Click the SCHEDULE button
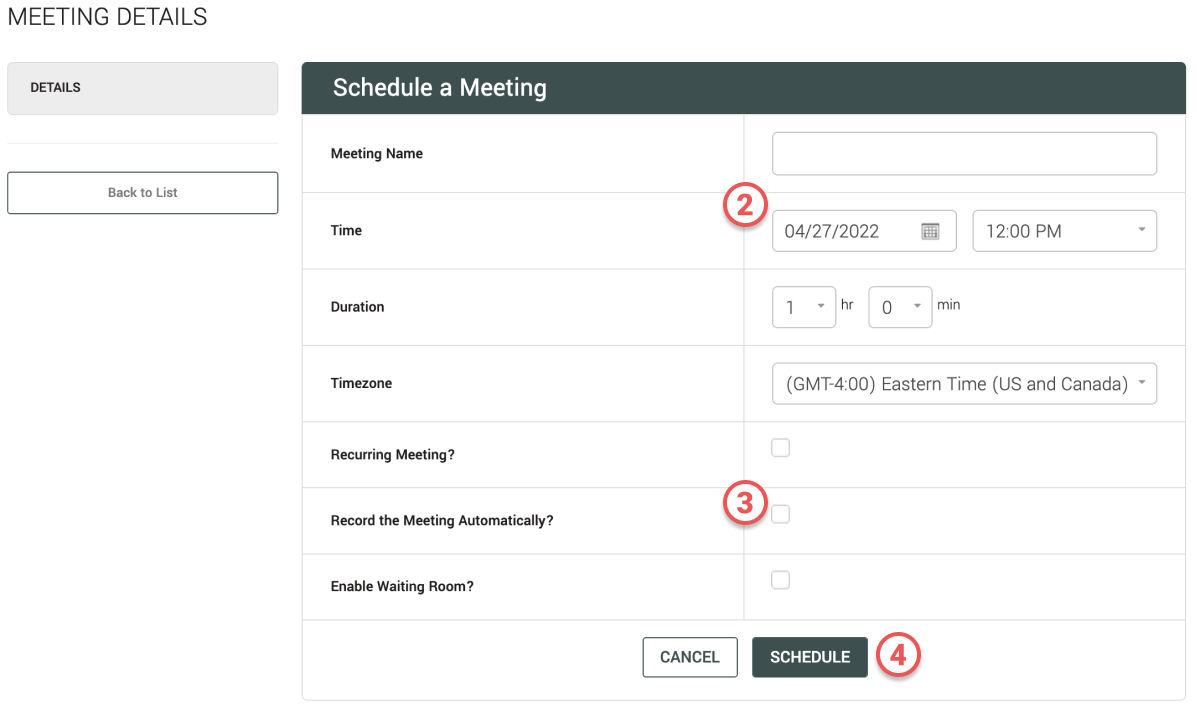 [810, 657]
